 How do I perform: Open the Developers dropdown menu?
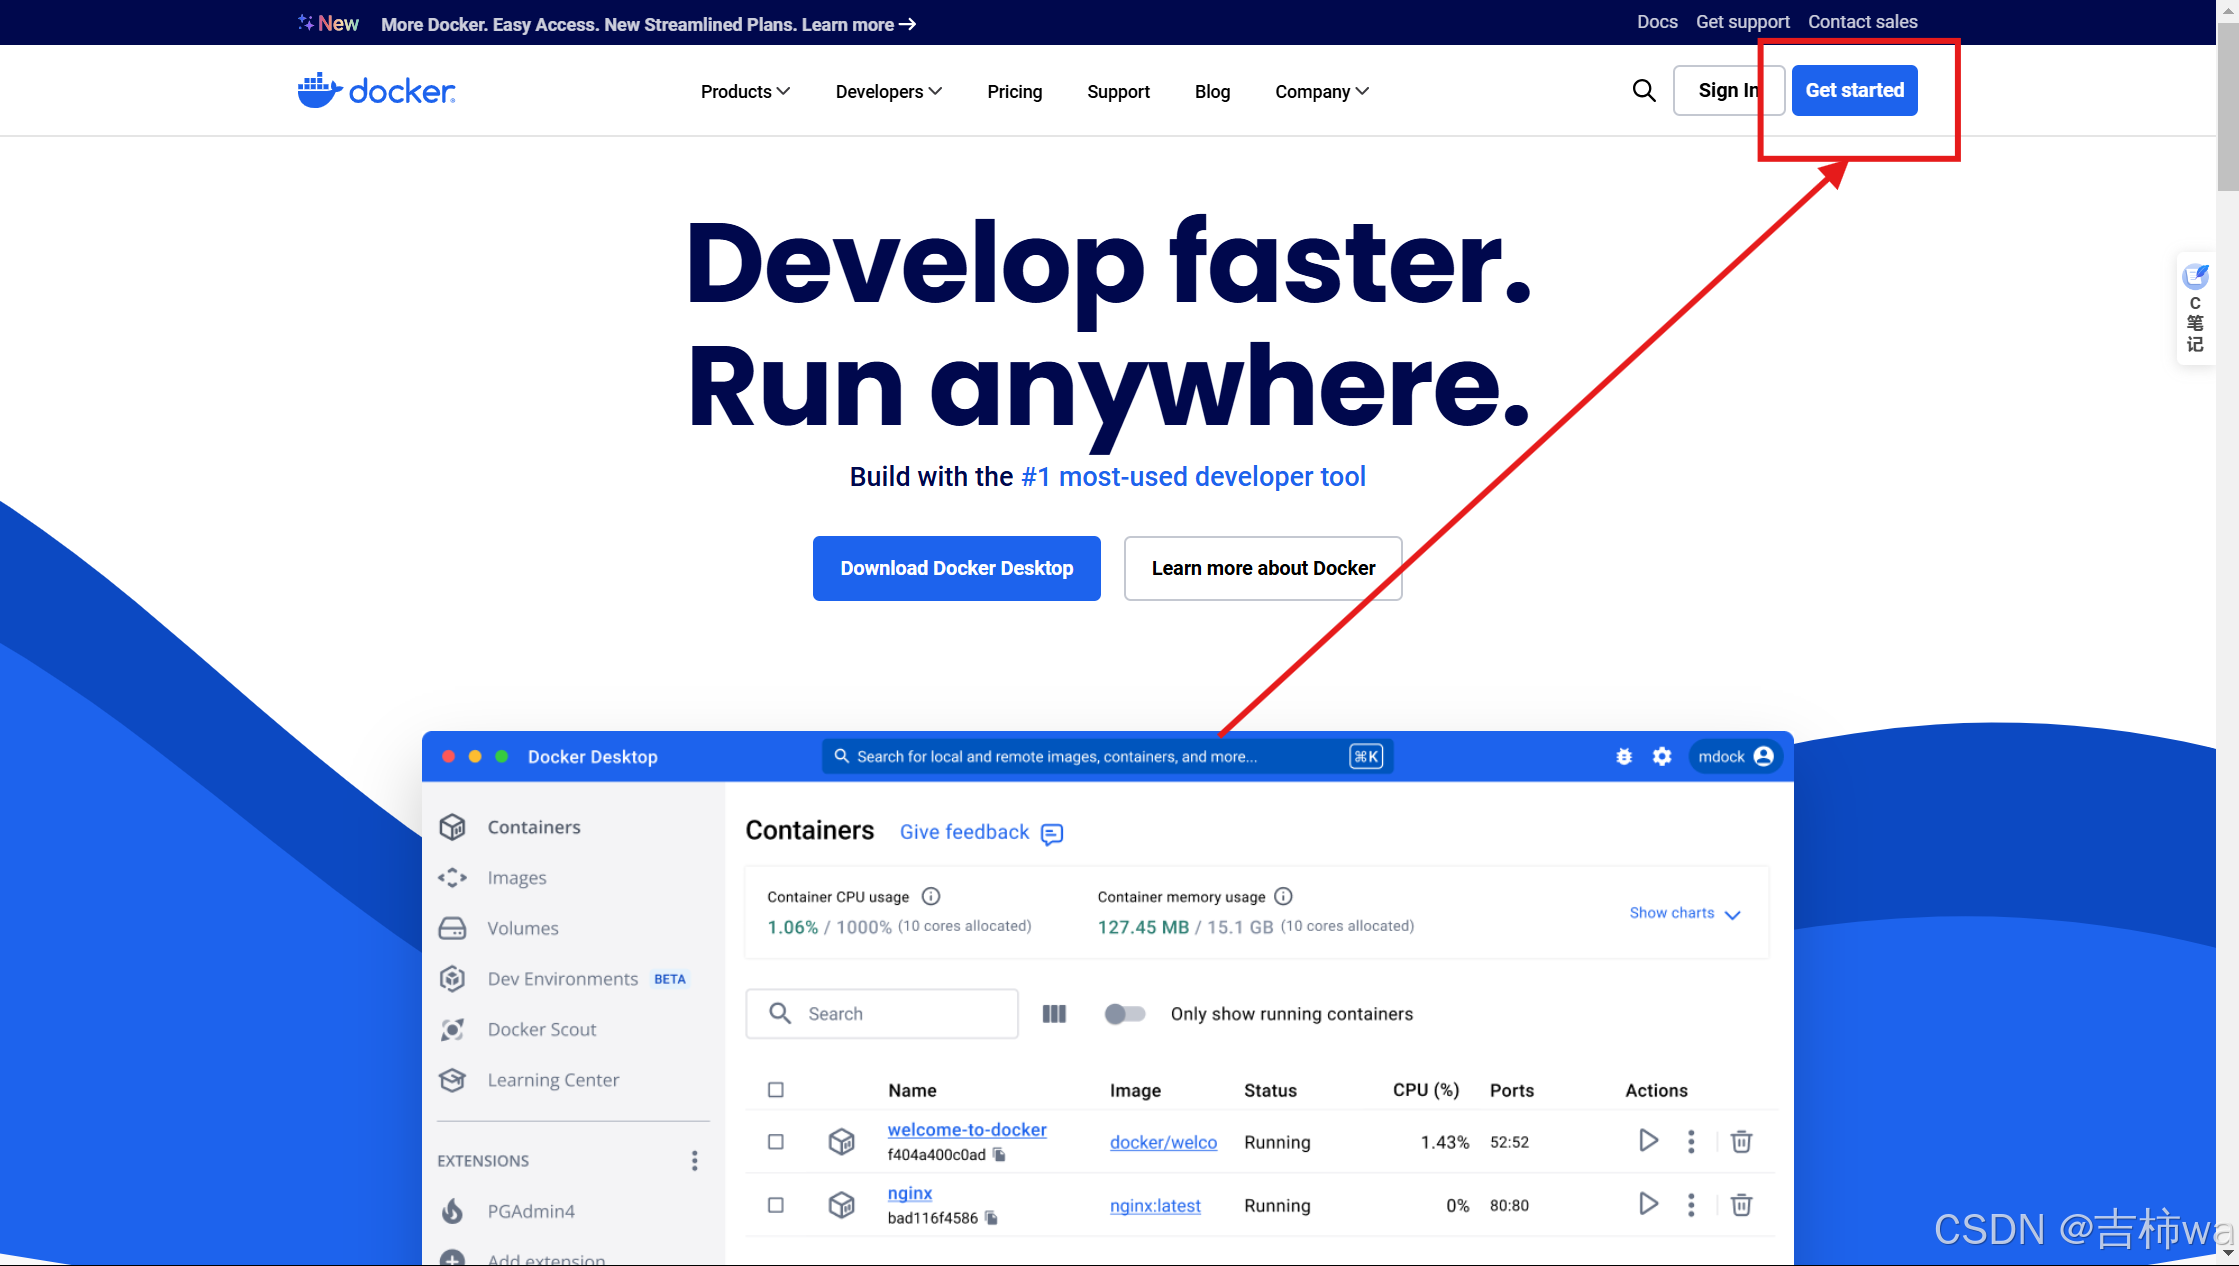tap(888, 92)
